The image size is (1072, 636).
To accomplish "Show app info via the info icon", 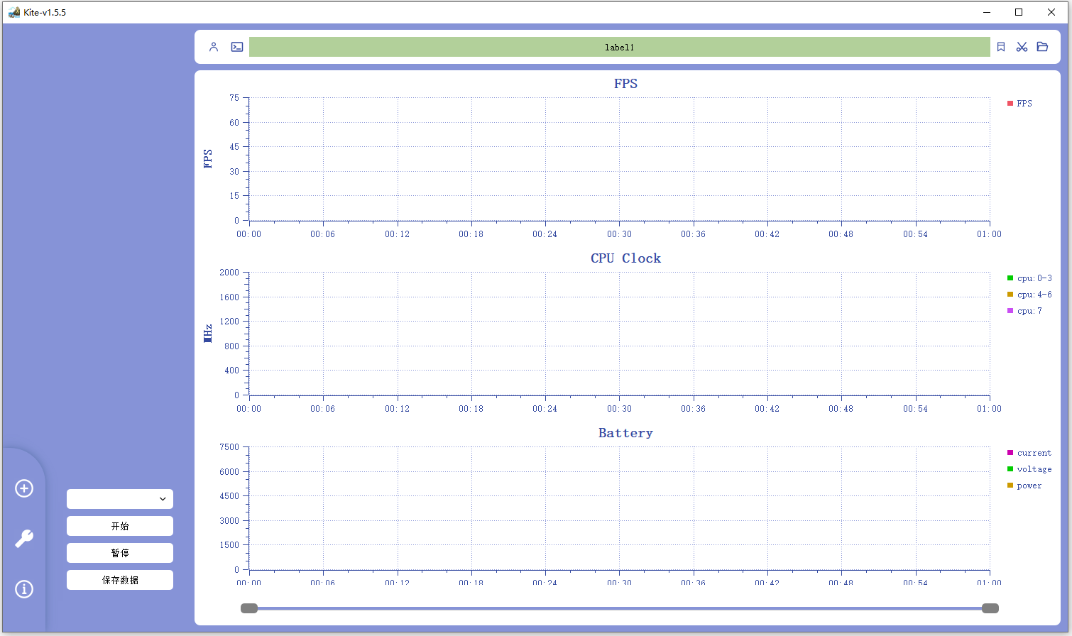I will 23,589.
